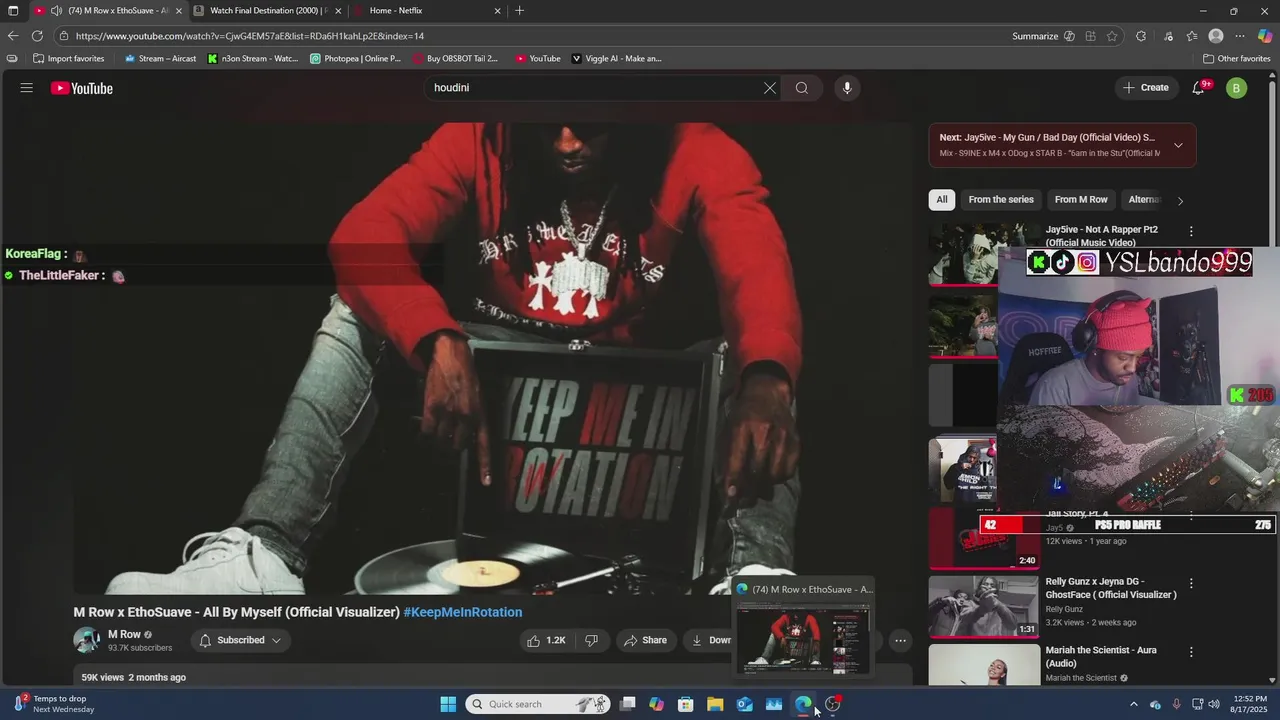Open File Explorer from the taskbar

coord(715,704)
